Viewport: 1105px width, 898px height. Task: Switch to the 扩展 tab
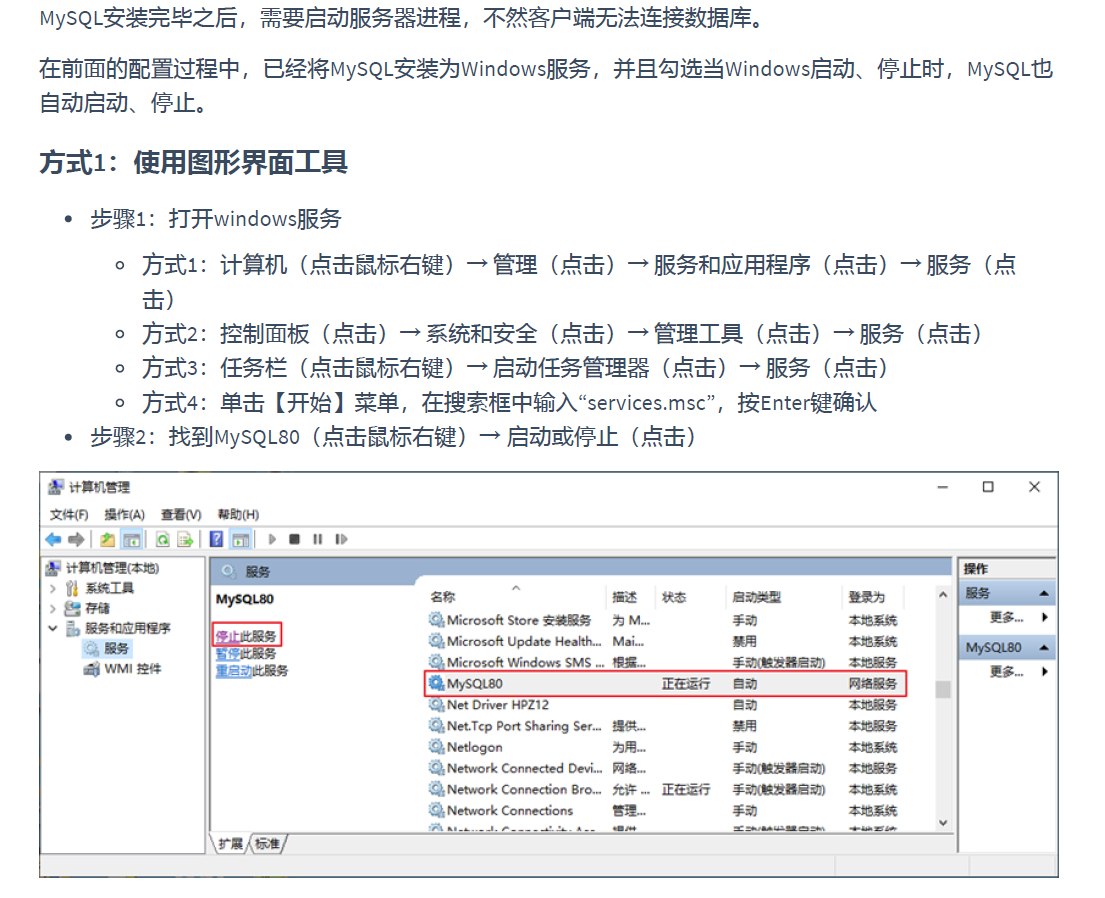click(230, 844)
